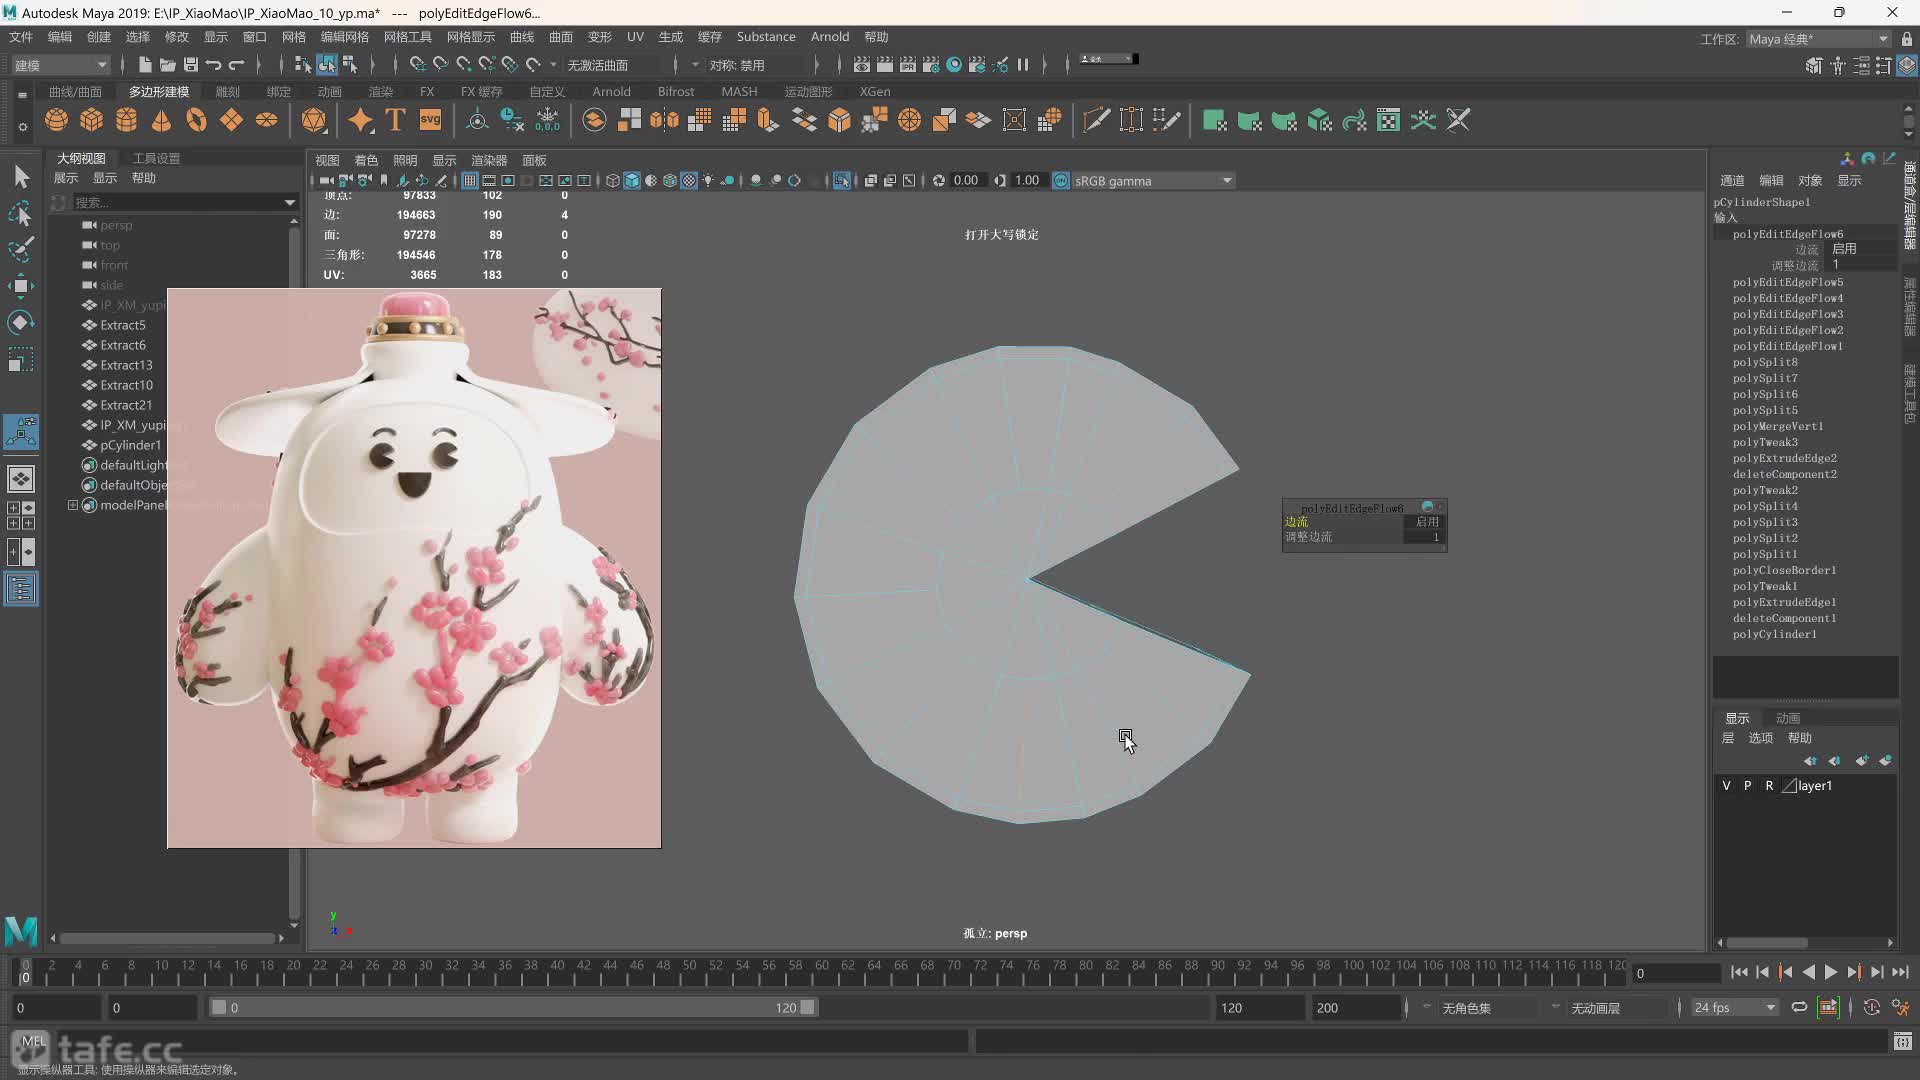Open the Substance menu
Image resolution: width=1920 pixels, height=1080 pixels.
tap(766, 37)
